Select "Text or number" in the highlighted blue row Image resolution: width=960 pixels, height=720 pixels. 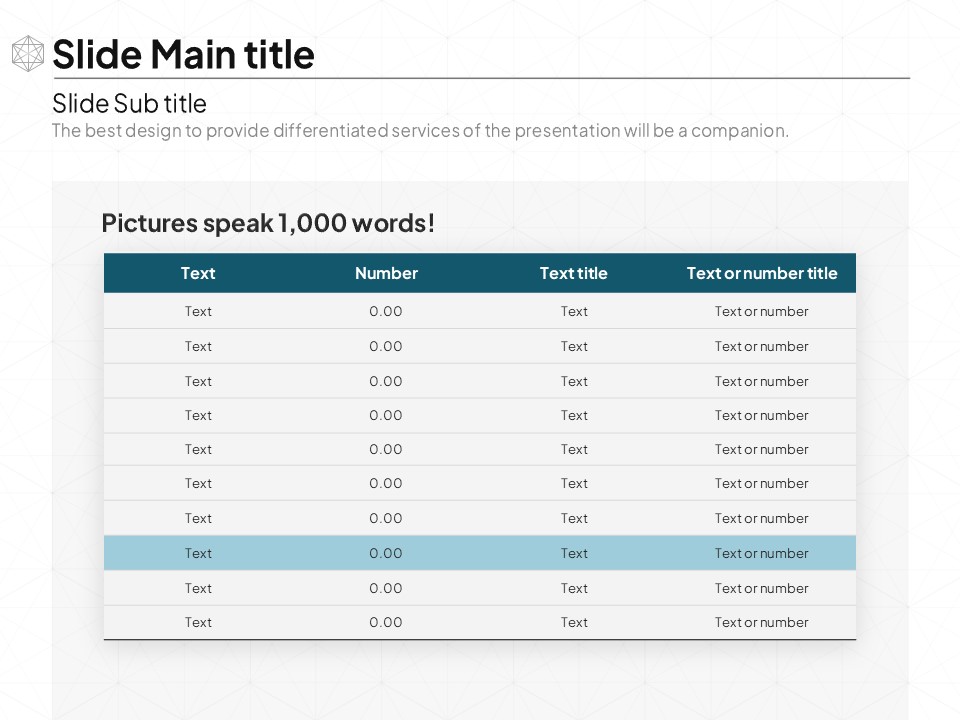pos(761,553)
